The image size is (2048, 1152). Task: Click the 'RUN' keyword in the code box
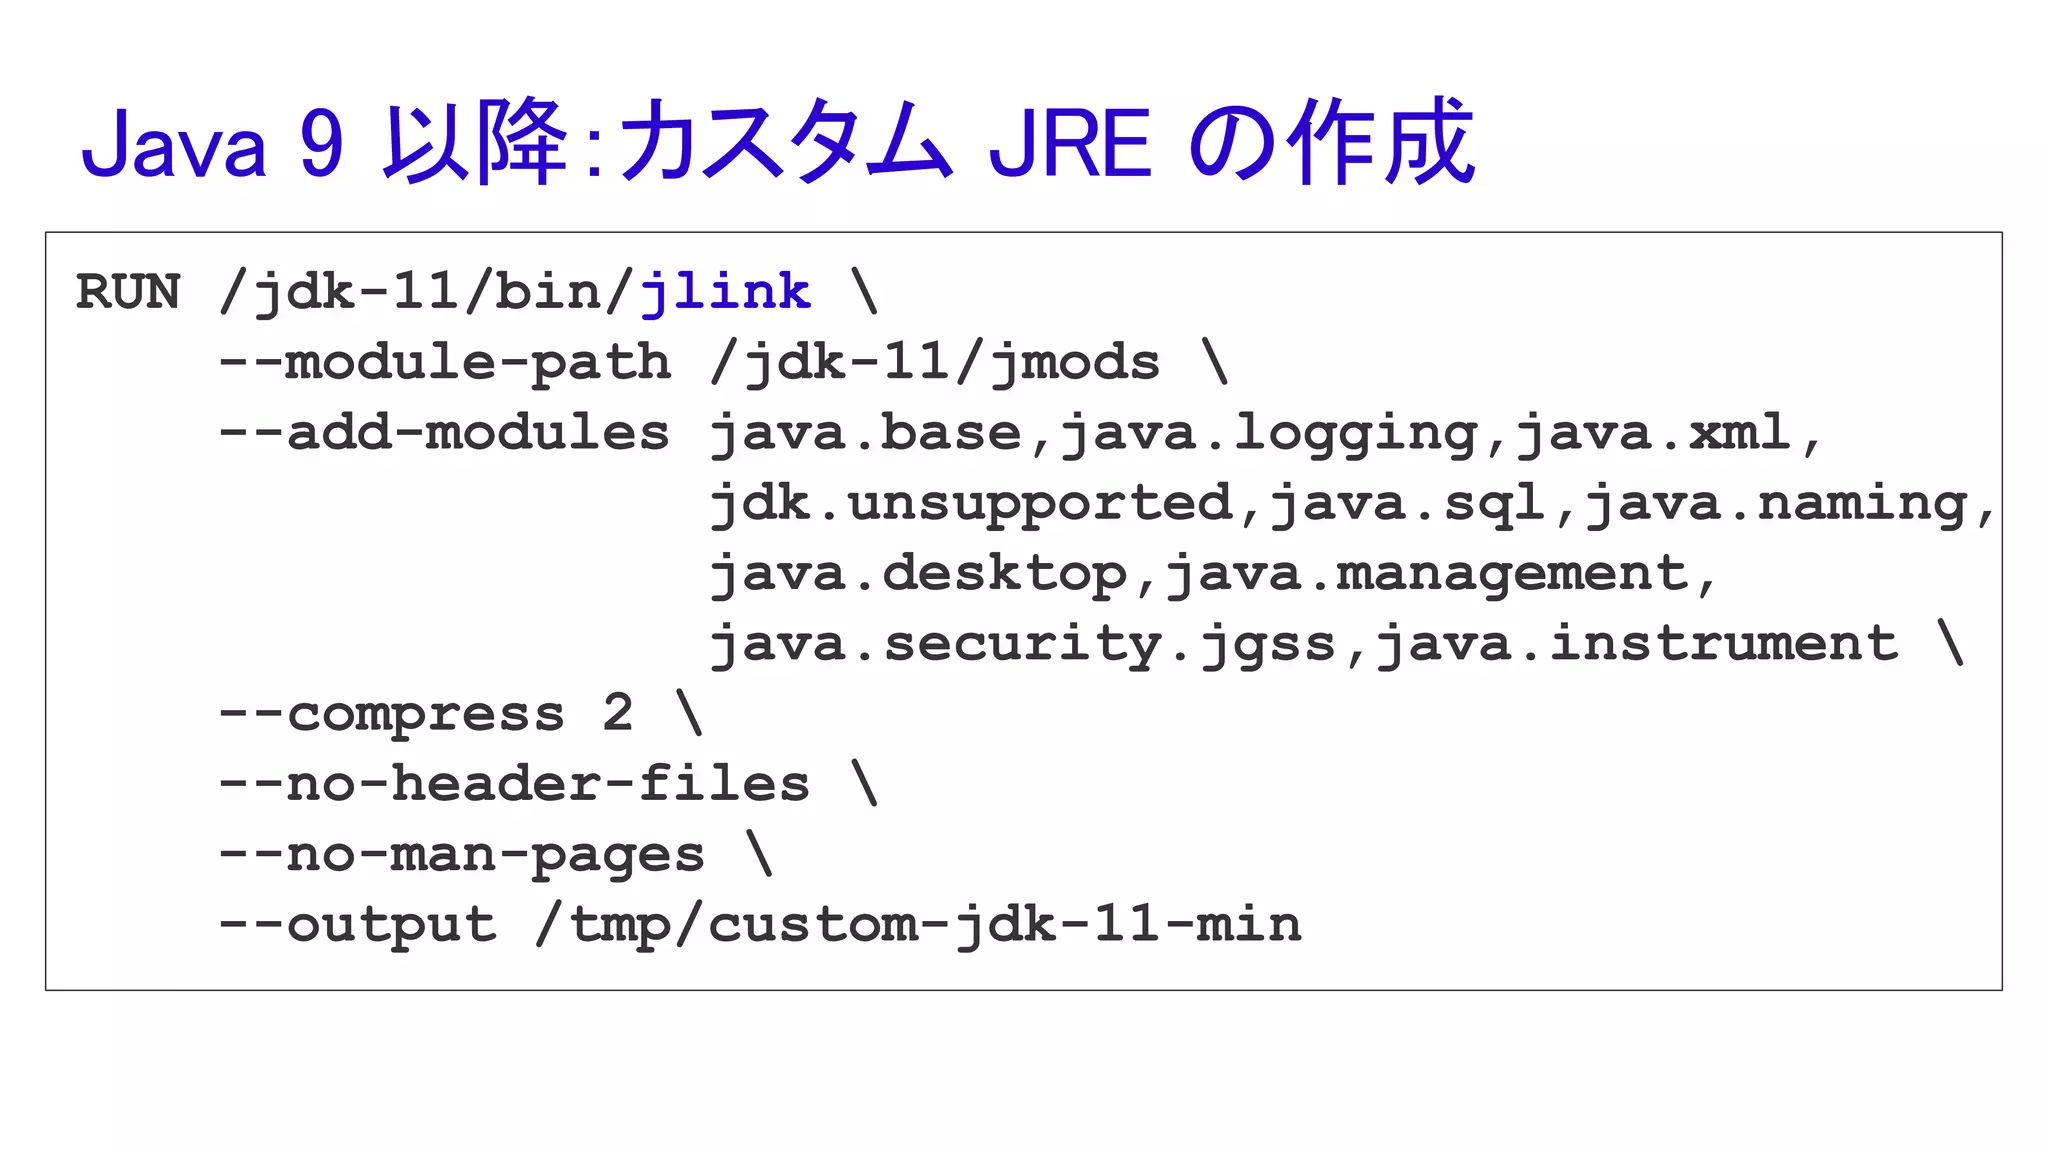128,293
